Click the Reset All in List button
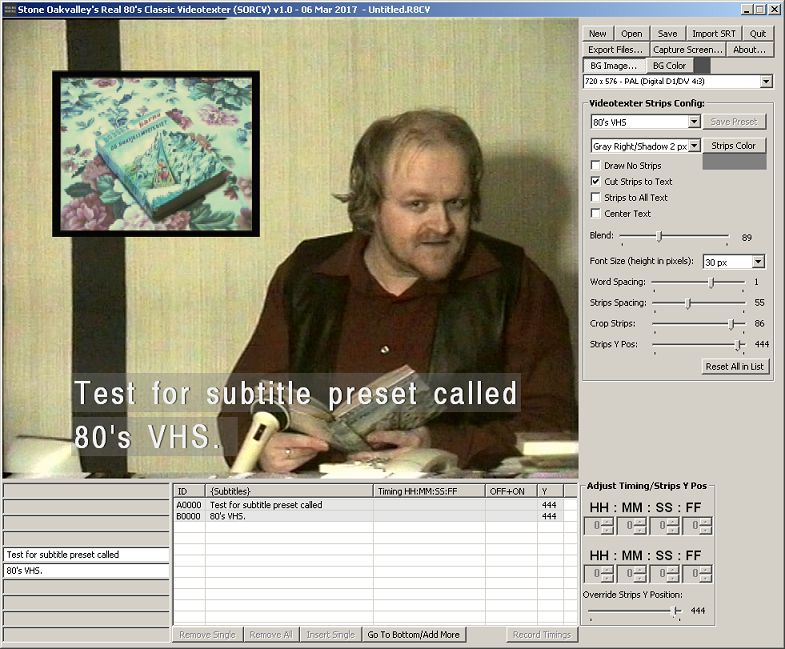The width and height of the screenshot is (785, 649). [735, 367]
